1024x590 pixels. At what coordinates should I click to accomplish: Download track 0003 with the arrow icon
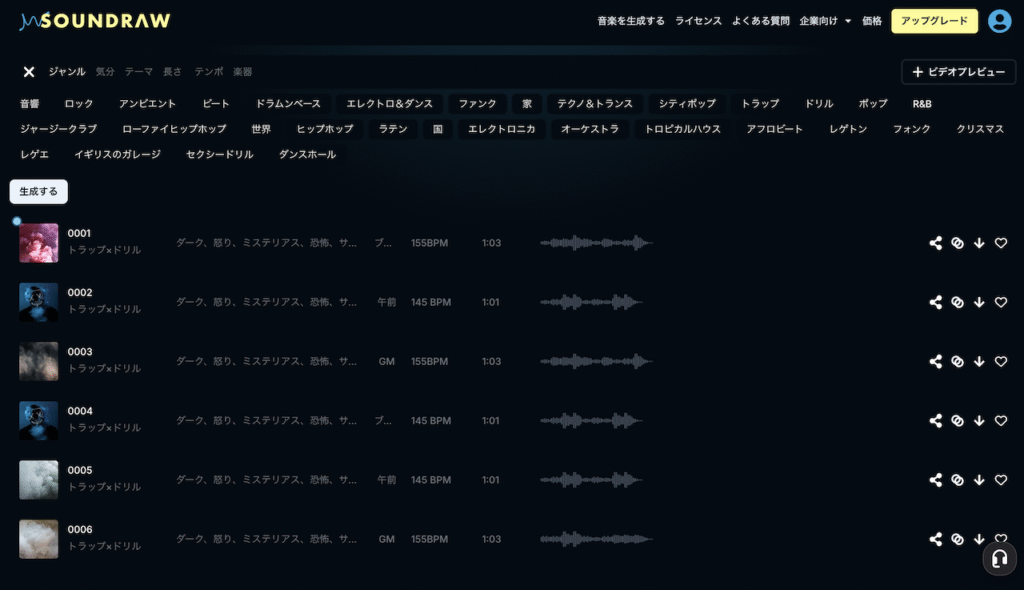point(979,361)
